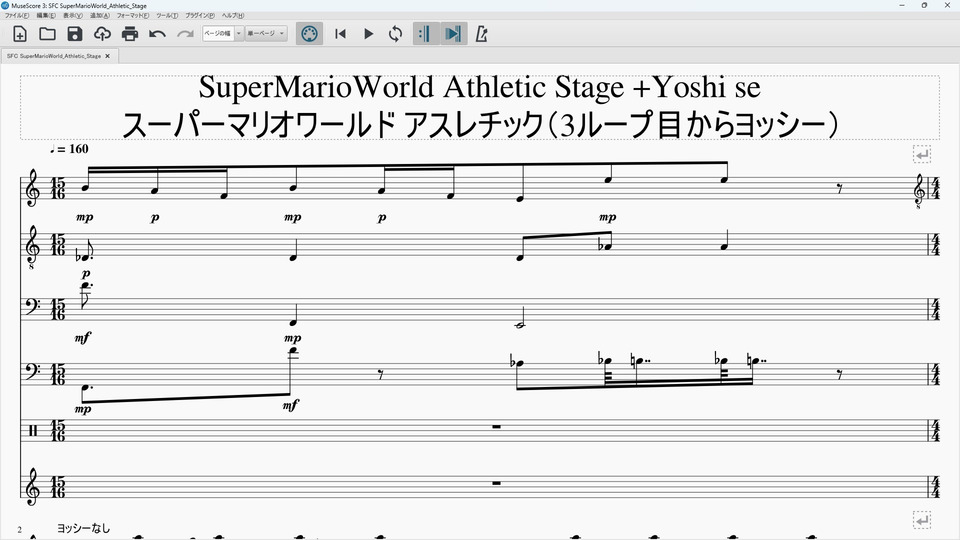Start playback with the Play button
The image size is (960, 540).
click(x=368, y=34)
